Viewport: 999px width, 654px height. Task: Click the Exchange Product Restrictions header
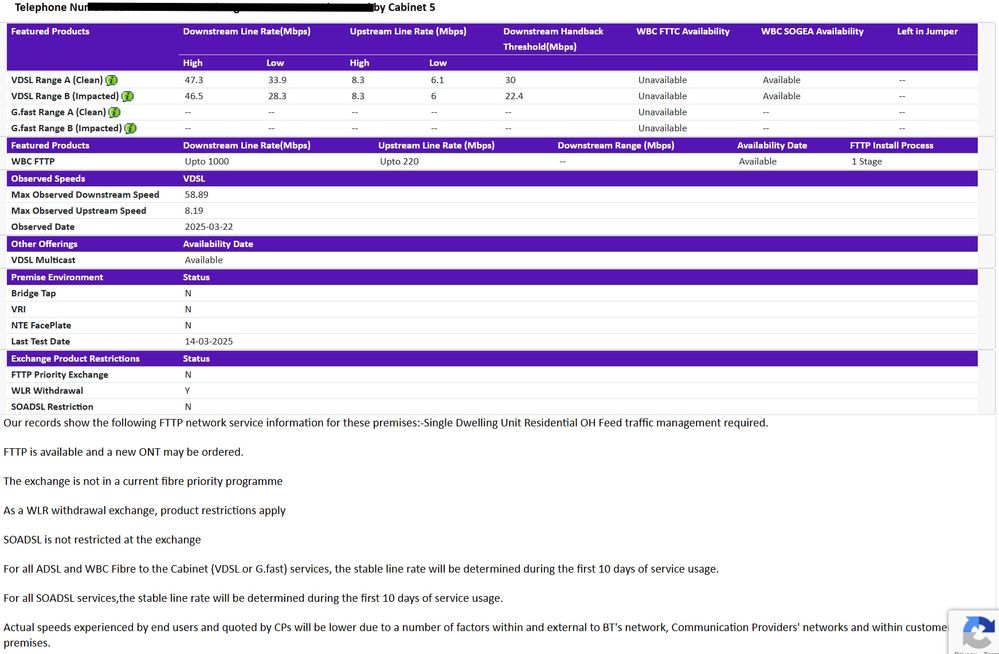(x=75, y=358)
